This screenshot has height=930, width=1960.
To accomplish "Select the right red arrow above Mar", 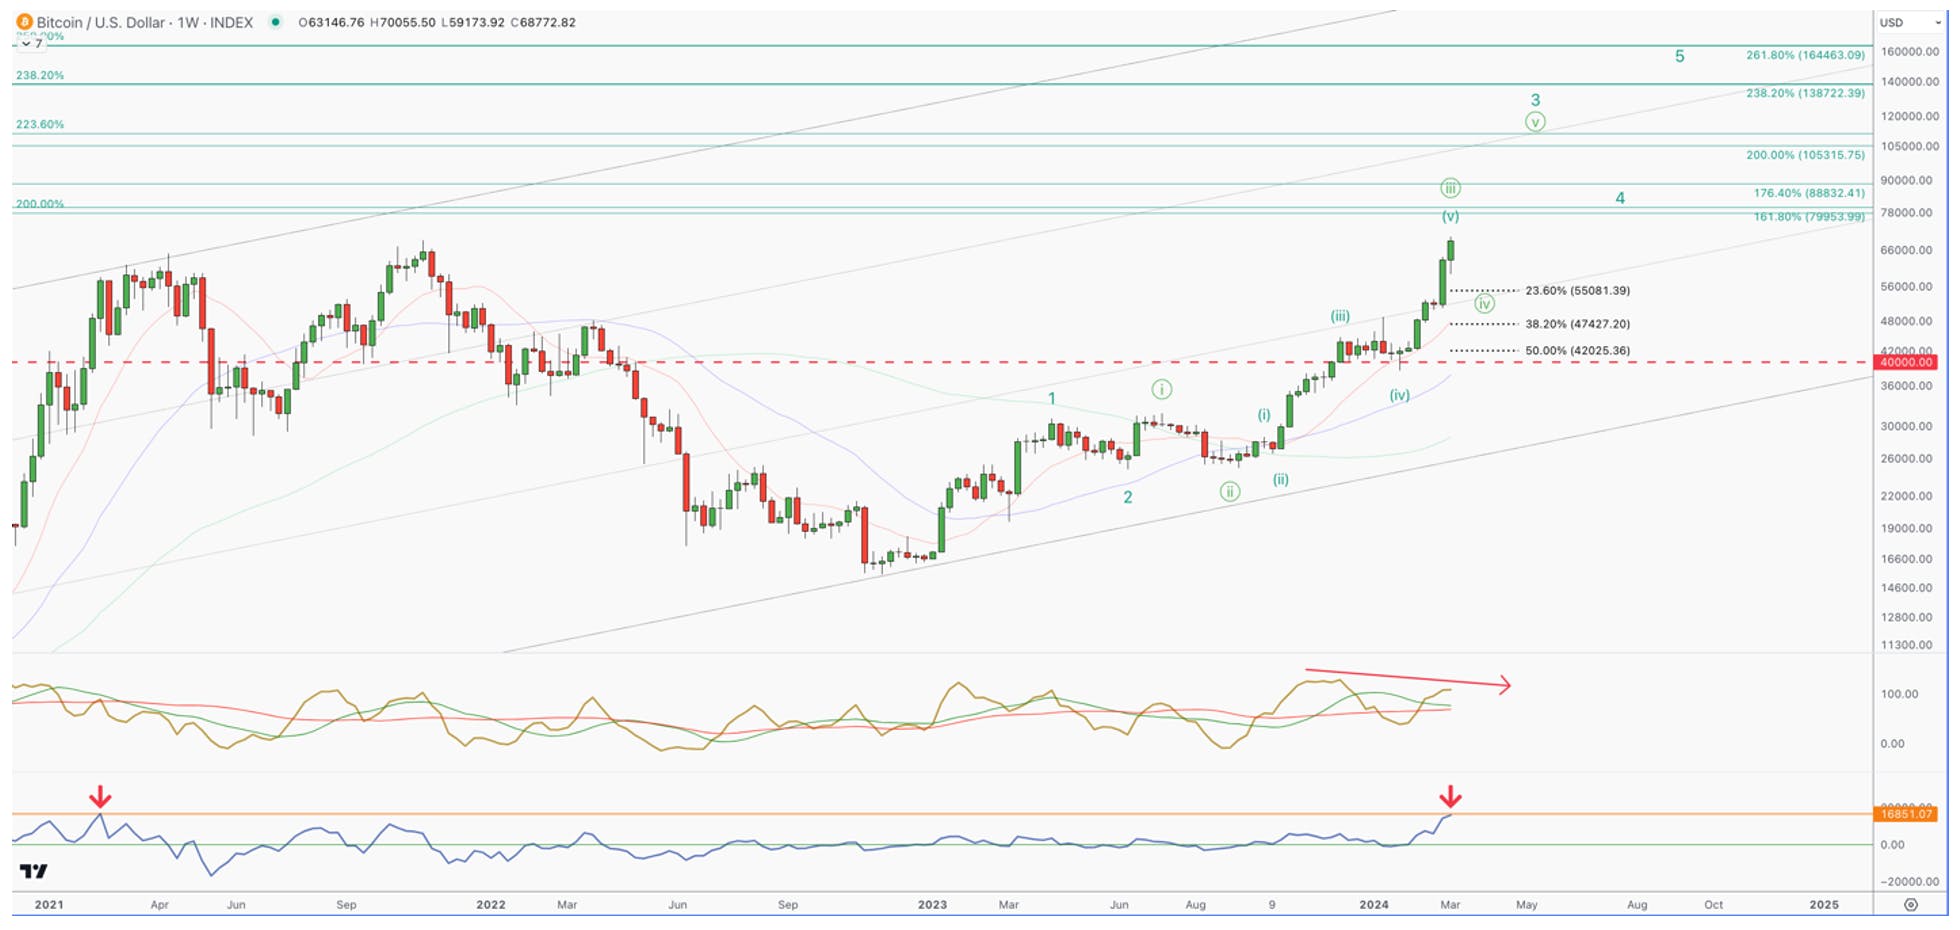I will (x=1451, y=797).
